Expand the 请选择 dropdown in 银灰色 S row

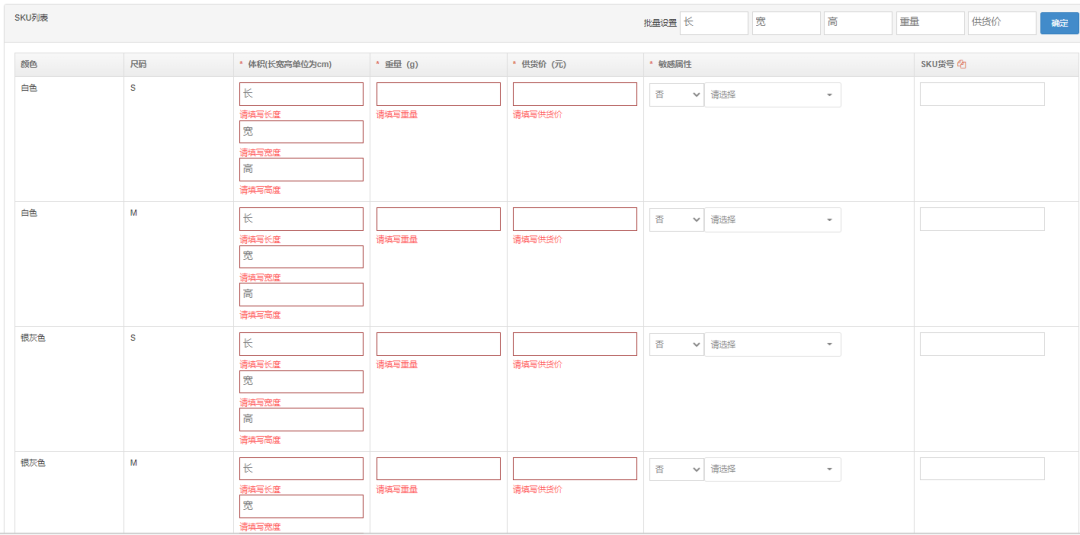point(772,344)
